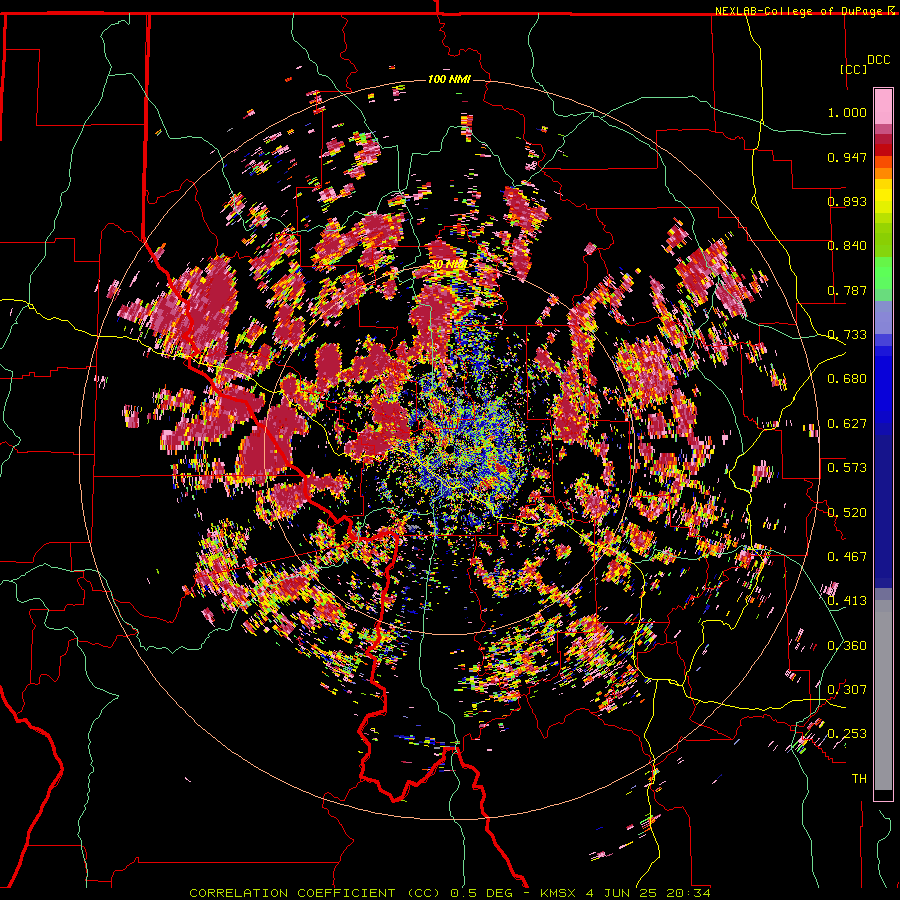Click the 0.467 scale value

pyautogui.click(x=847, y=557)
